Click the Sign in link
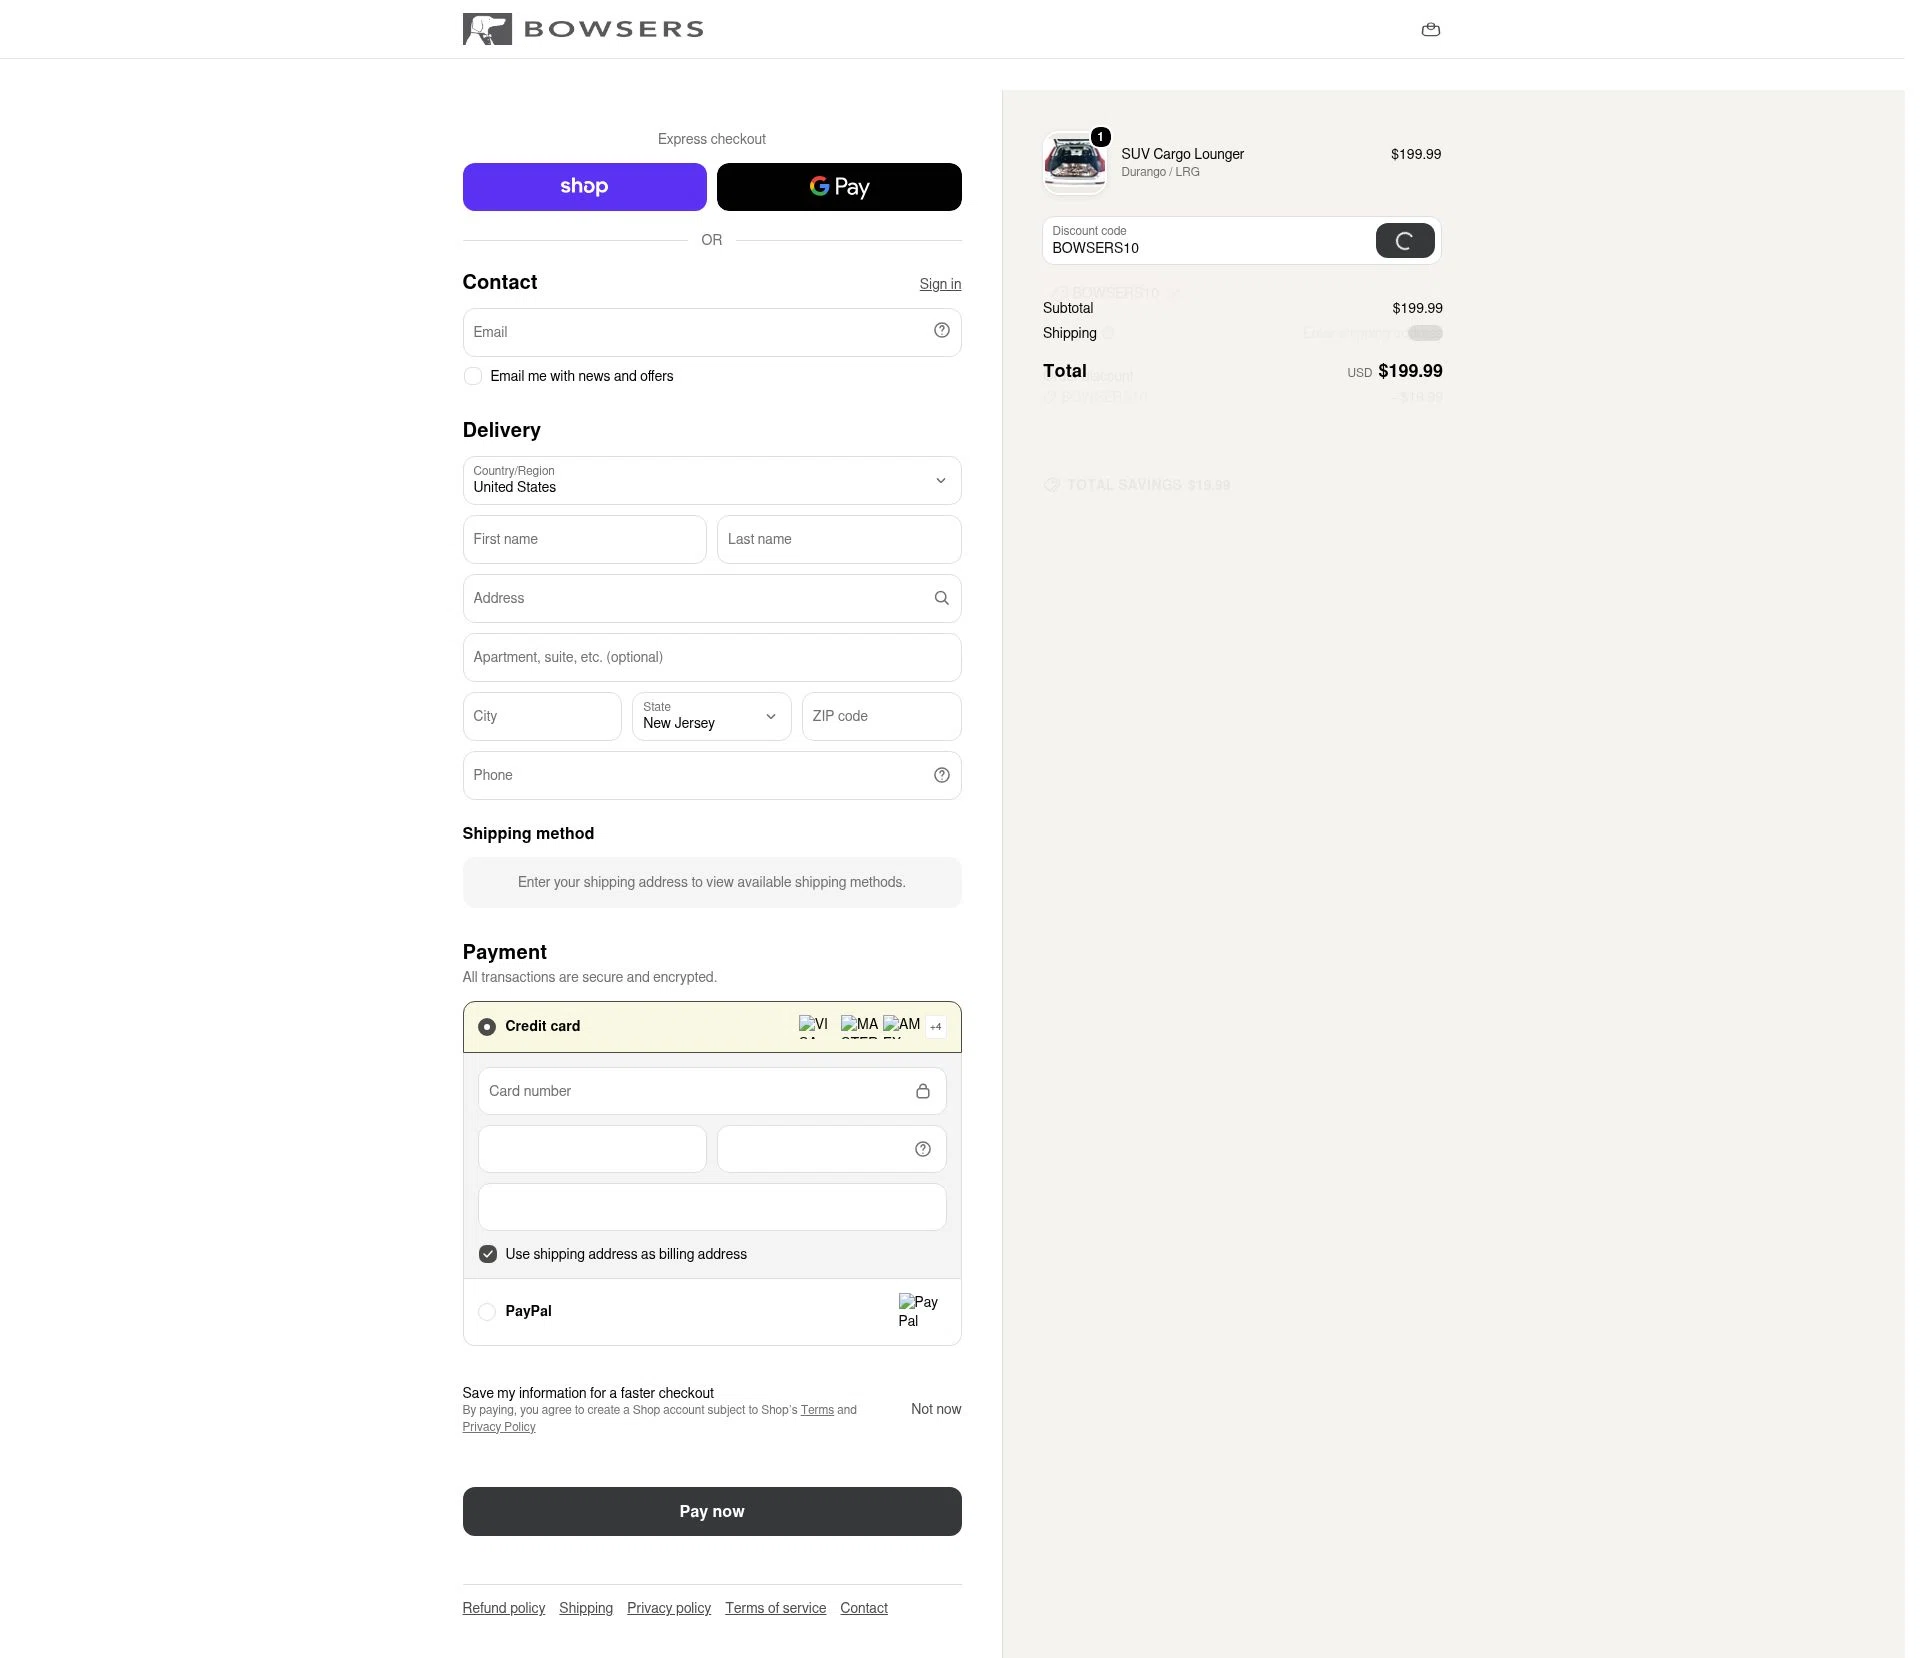The width and height of the screenshot is (1920, 1658). click(x=940, y=284)
